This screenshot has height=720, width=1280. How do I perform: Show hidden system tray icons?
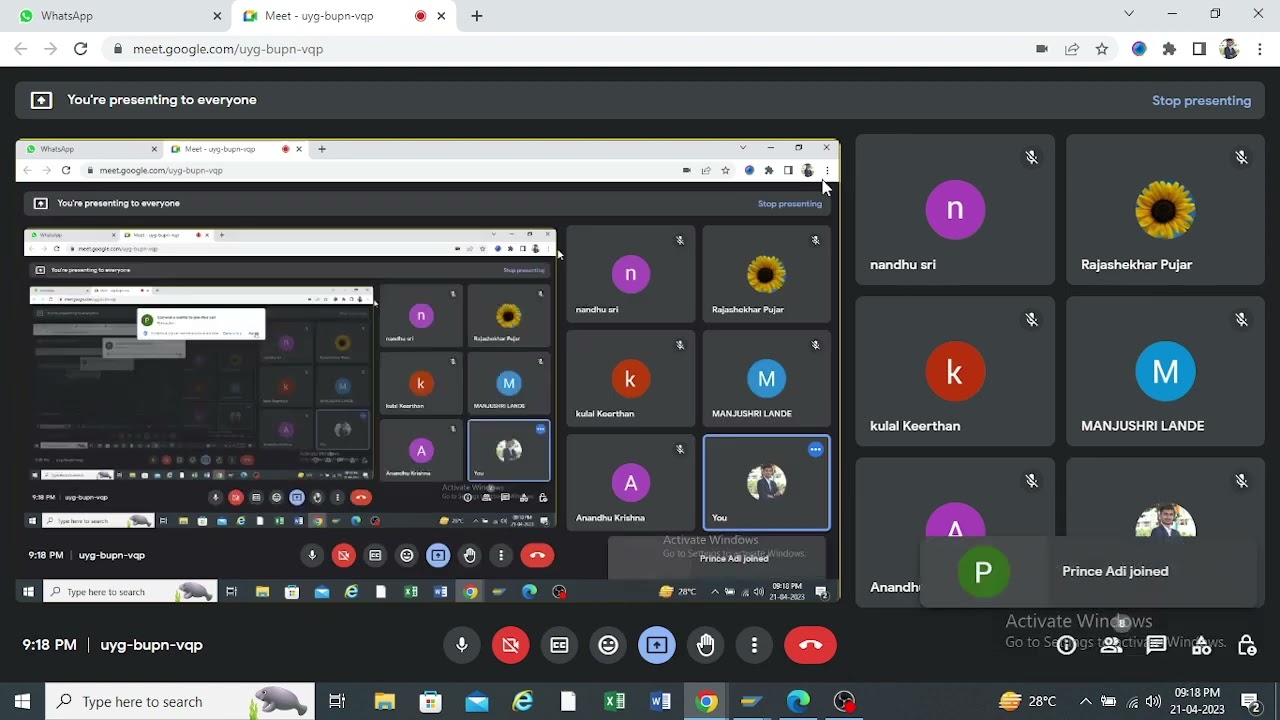click(1085, 701)
